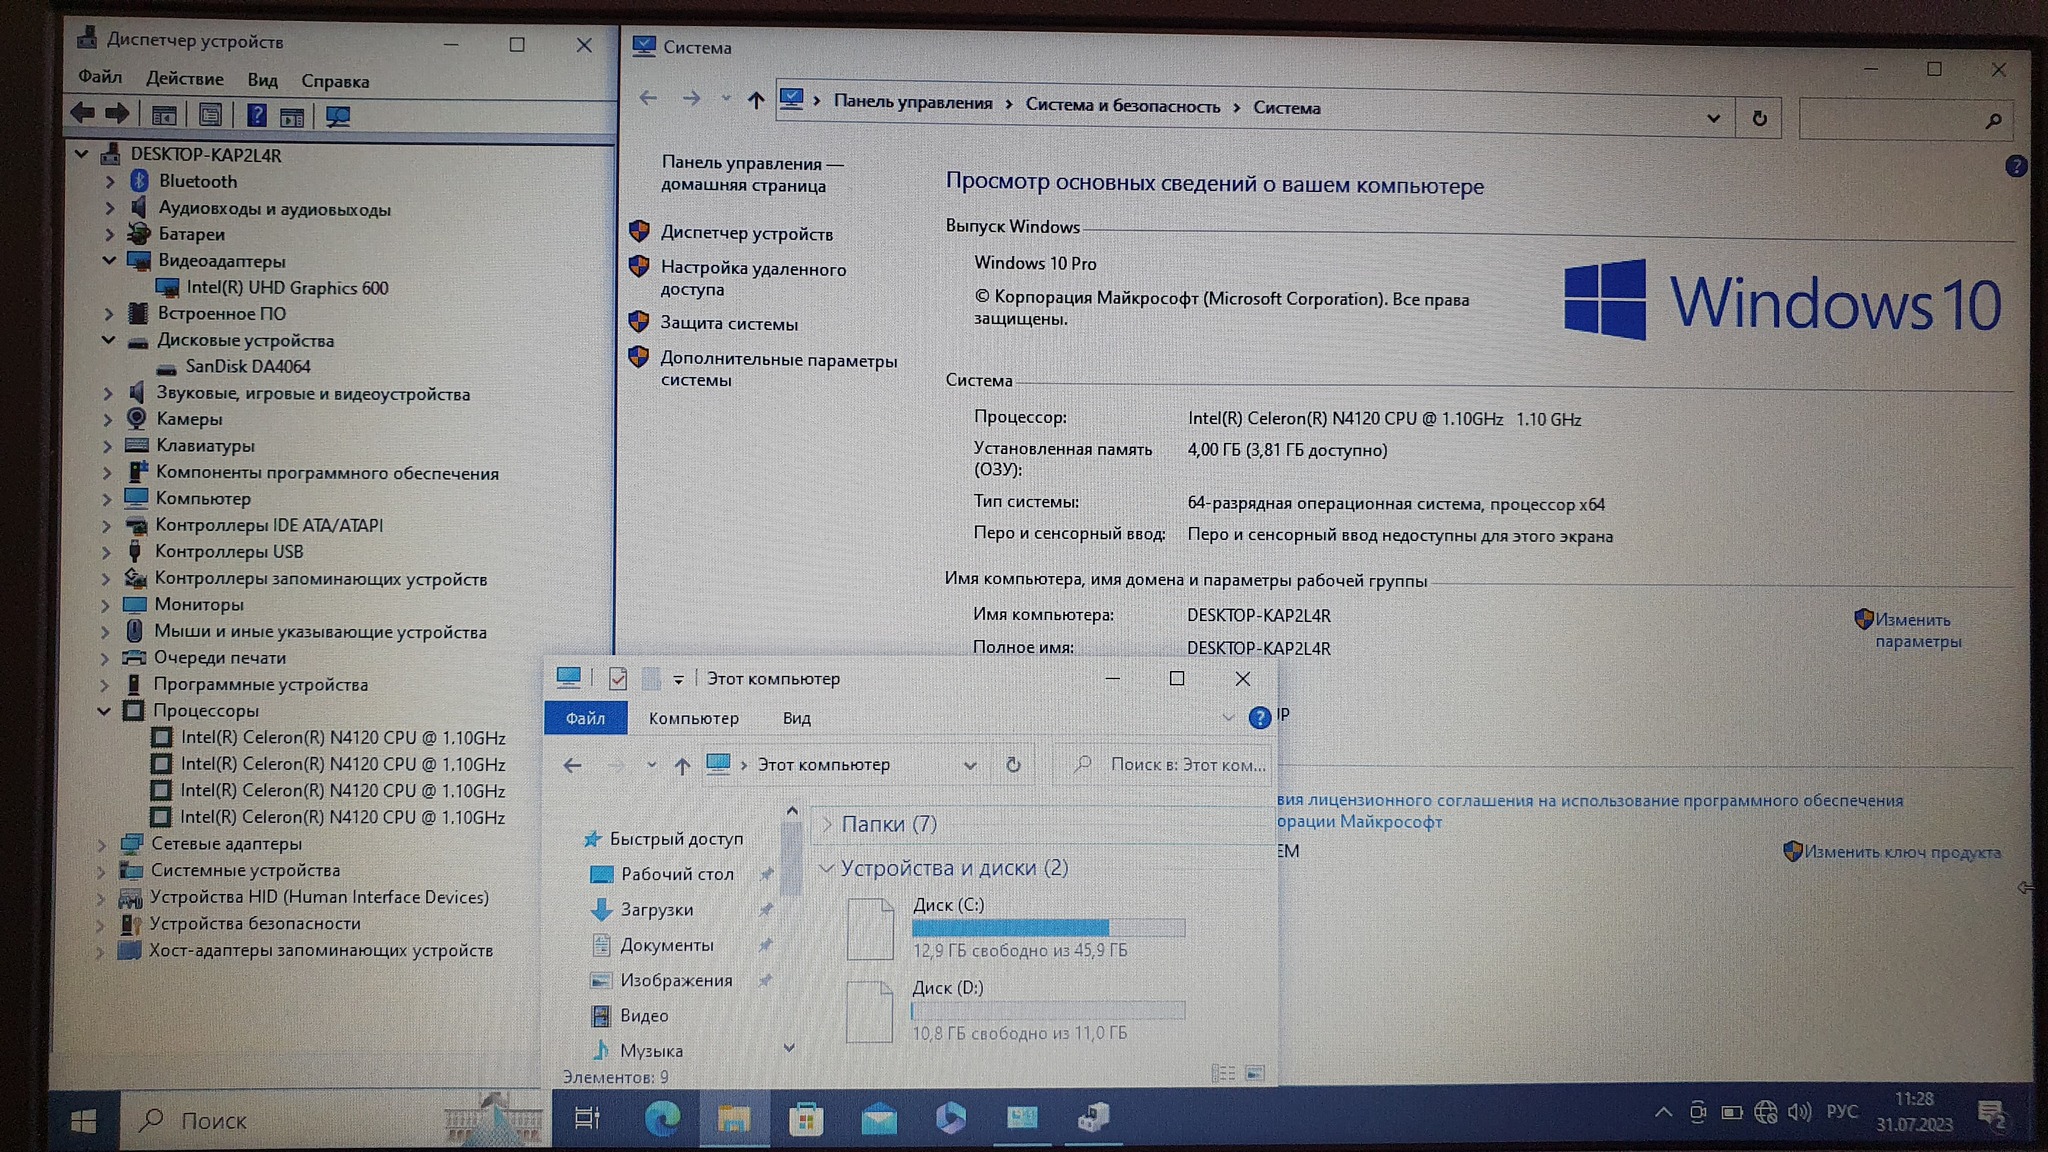2048x1152 pixels.
Task: Open Microsoft Edge from the taskbar
Action: 661,1118
